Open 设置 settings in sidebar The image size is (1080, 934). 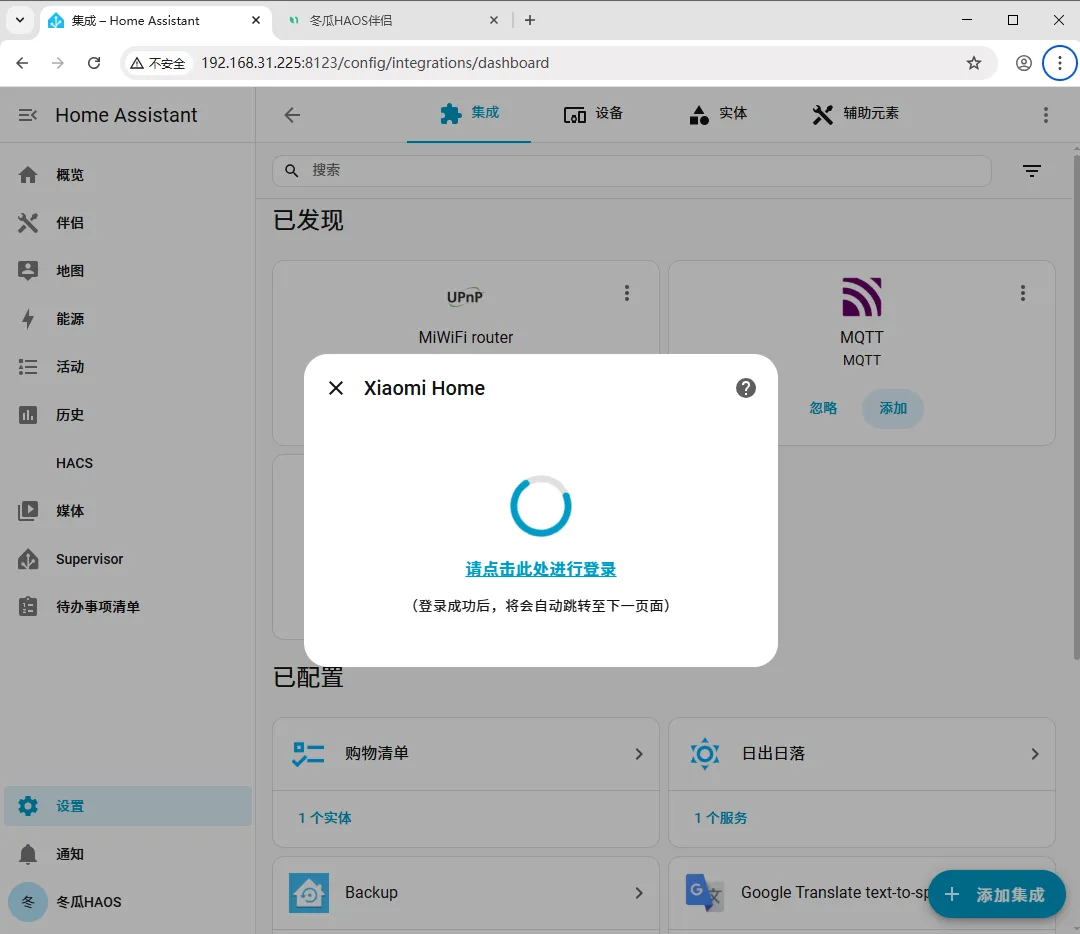tap(128, 806)
